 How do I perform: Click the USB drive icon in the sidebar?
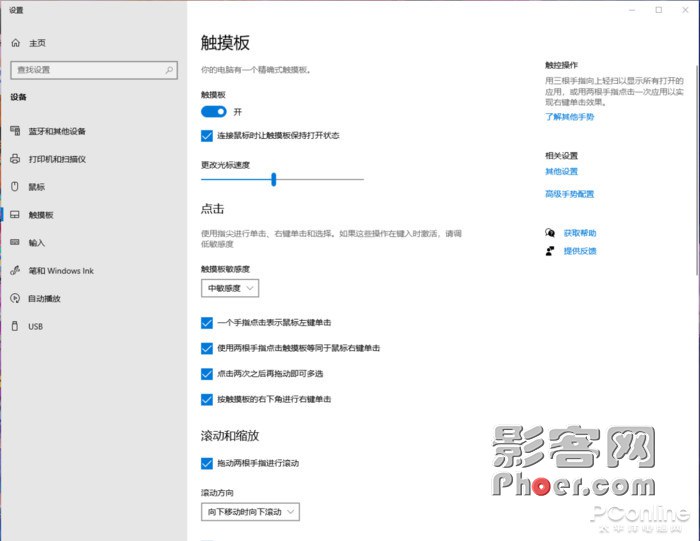point(15,326)
